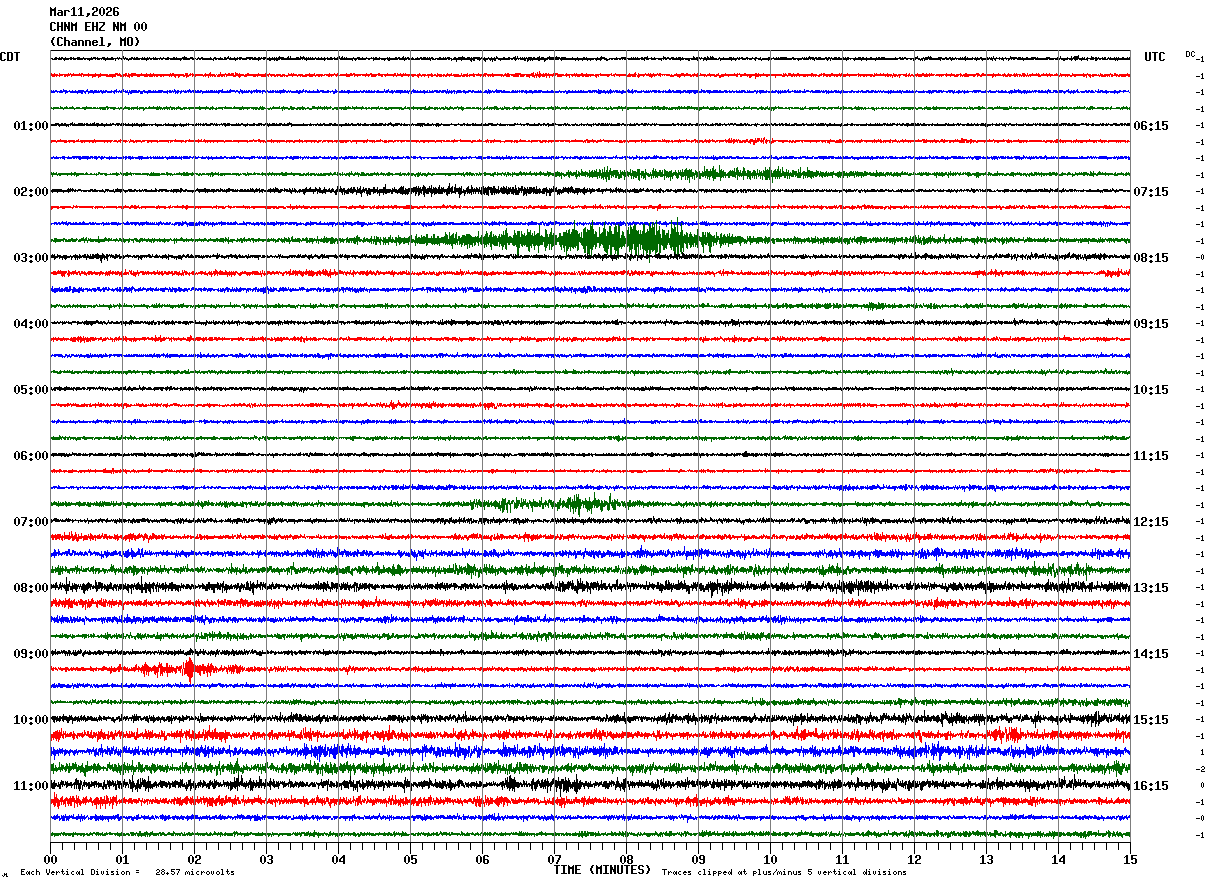The height and width of the screenshot is (886, 1210).
Task: Select the 02:00 CDT time label
Action: pos(31,192)
